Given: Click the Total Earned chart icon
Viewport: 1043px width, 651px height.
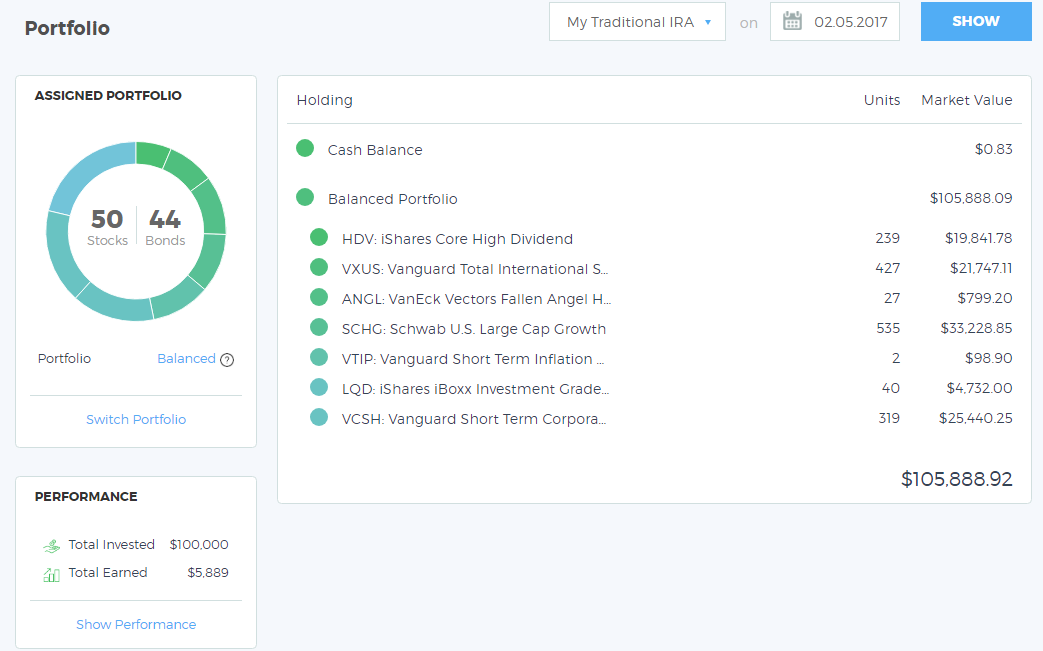Looking at the screenshot, I should pyautogui.click(x=51, y=574).
